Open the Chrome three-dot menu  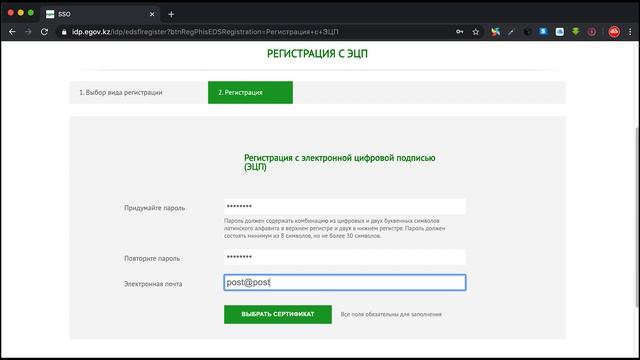click(630, 31)
